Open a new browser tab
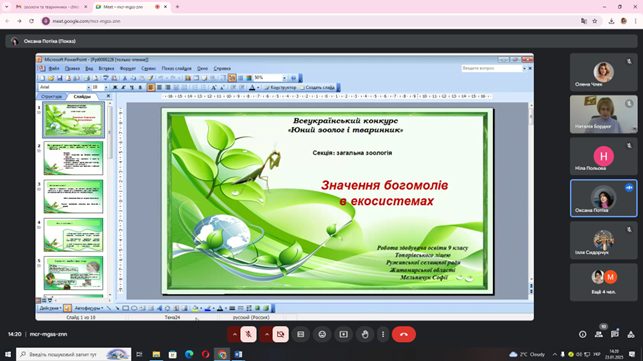This screenshot has height=361, width=643. (x=178, y=7)
